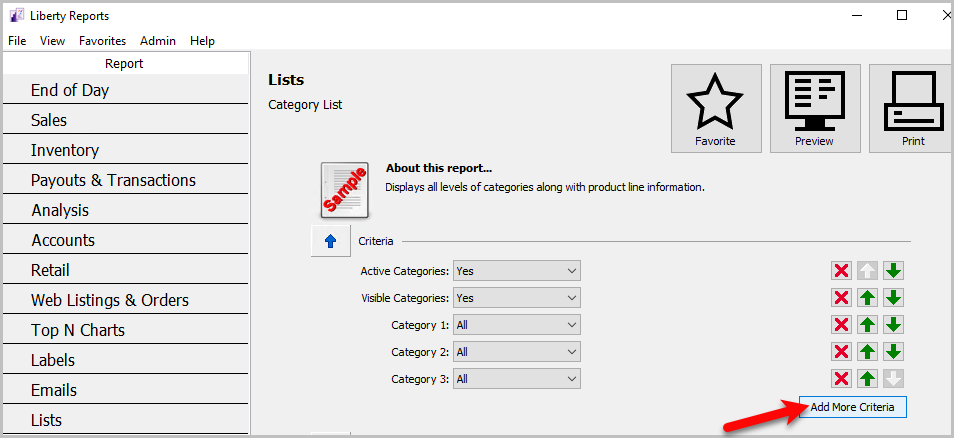Click the Report column header

[125, 63]
